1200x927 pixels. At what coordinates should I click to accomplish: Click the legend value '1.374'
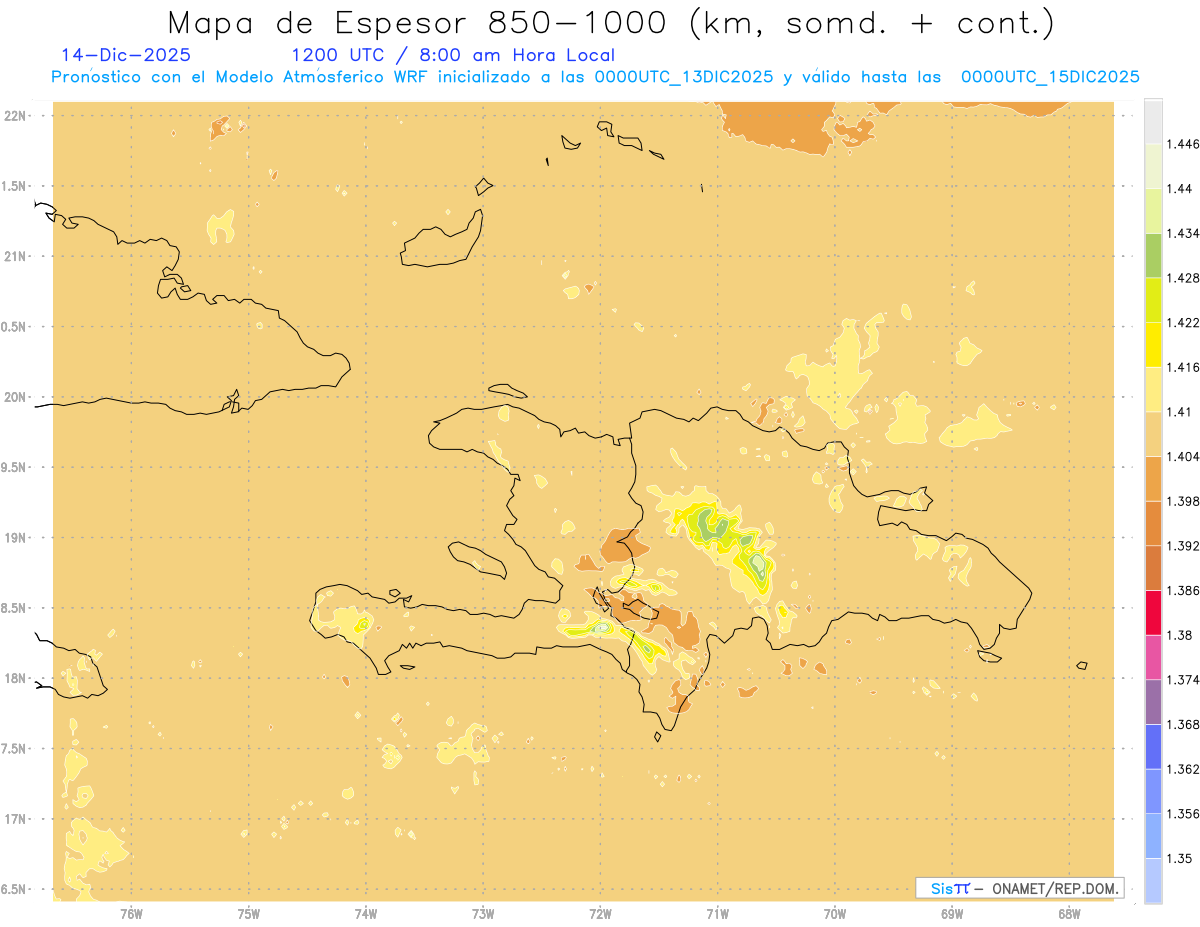click(x=1184, y=680)
